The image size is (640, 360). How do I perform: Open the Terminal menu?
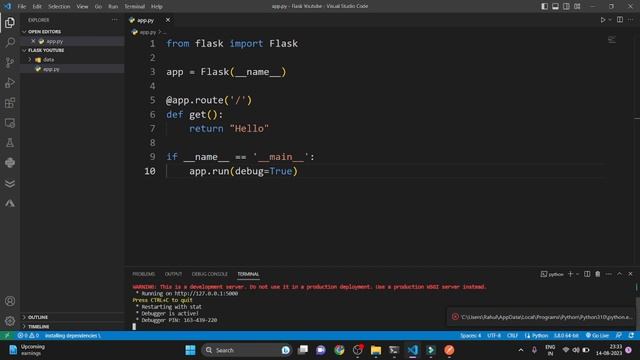134,6
